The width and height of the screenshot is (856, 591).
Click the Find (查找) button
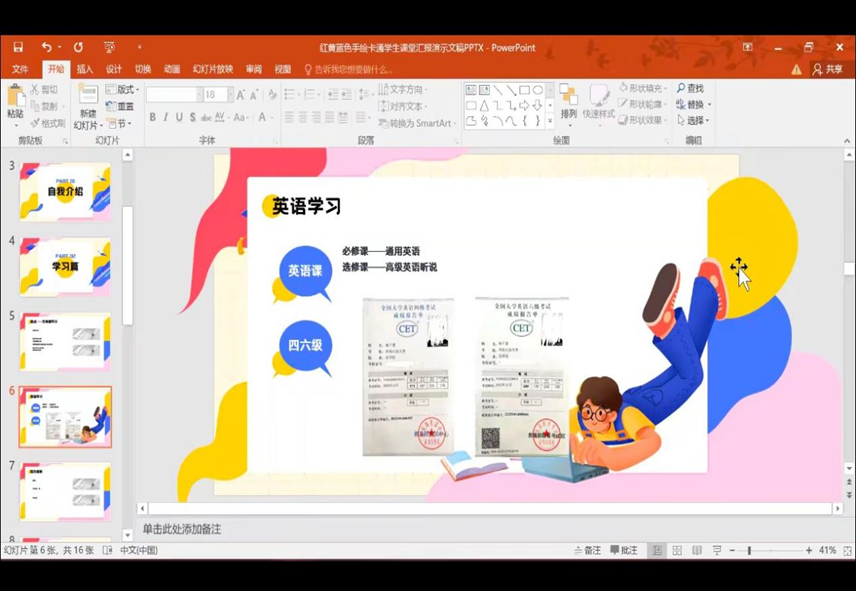690,88
